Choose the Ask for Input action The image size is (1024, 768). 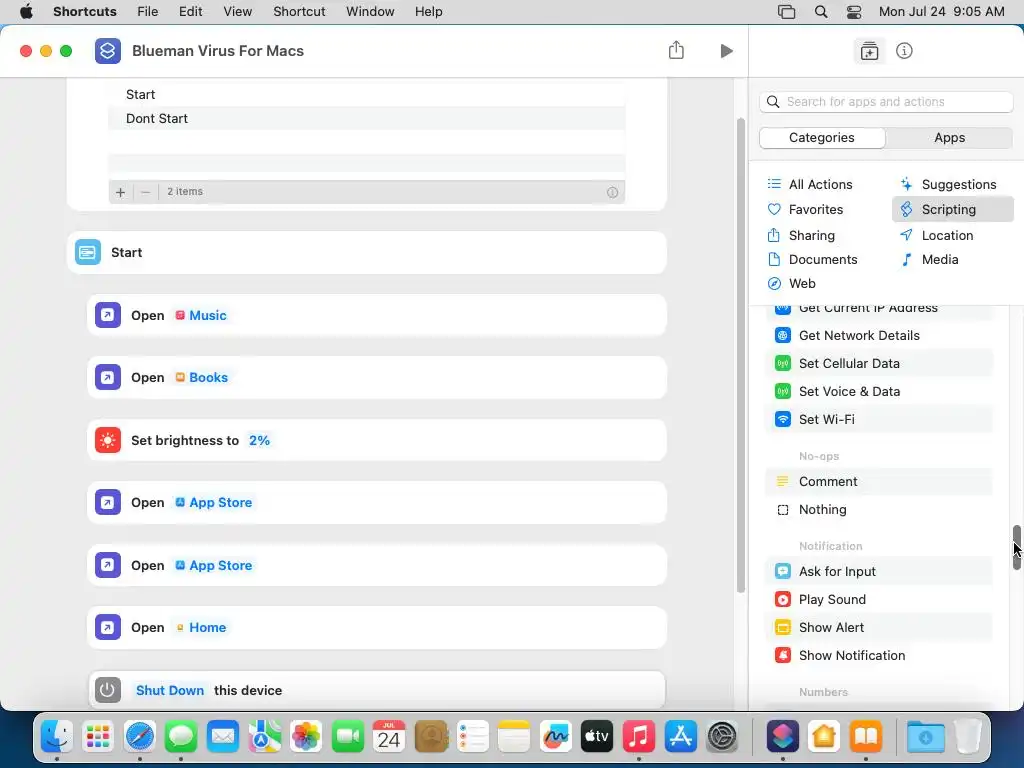878,571
